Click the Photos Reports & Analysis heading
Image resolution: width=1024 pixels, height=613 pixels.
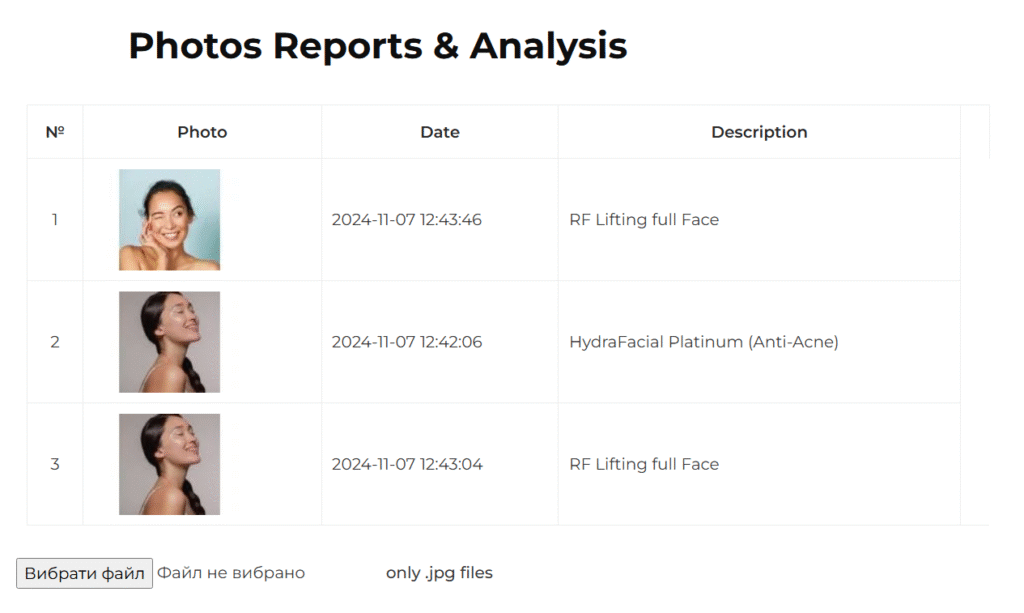click(x=378, y=46)
